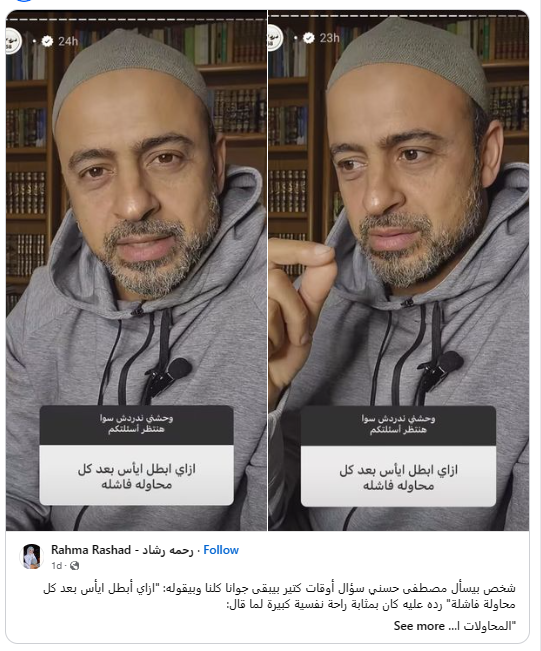
Task: Click story avatar in right image
Action: click(275, 38)
